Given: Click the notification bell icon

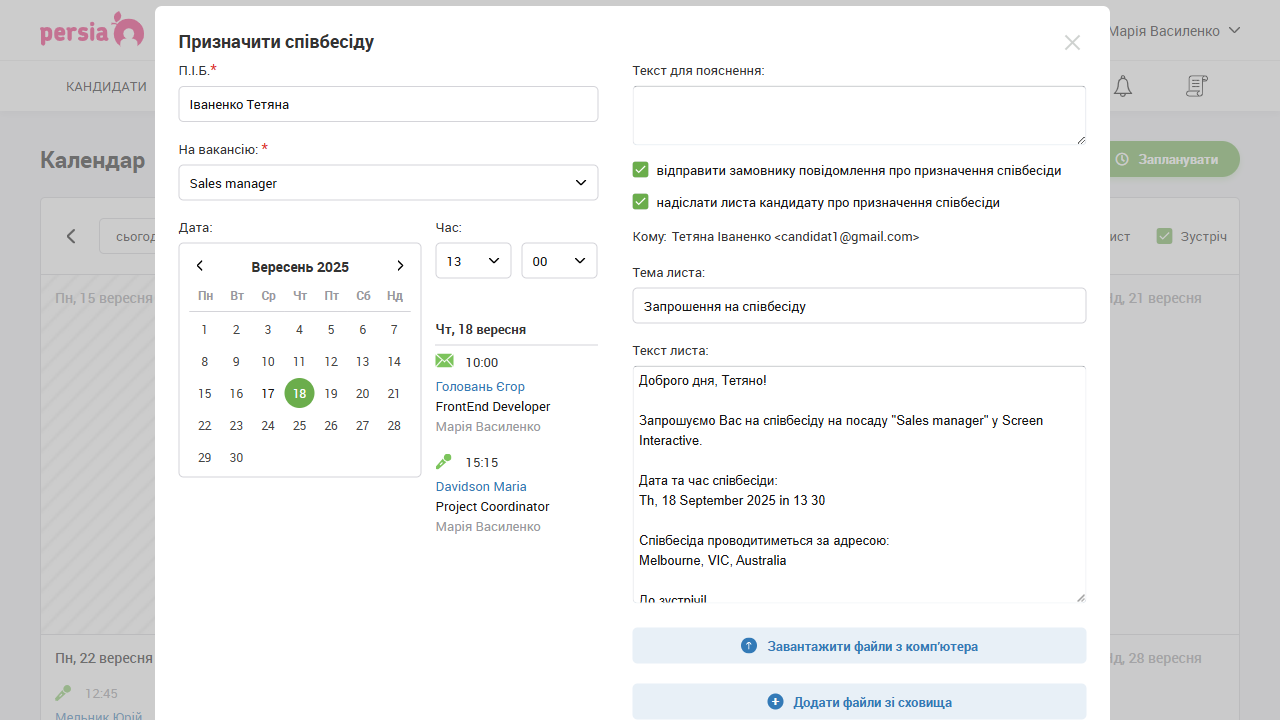Looking at the screenshot, I should pos(1123,87).
